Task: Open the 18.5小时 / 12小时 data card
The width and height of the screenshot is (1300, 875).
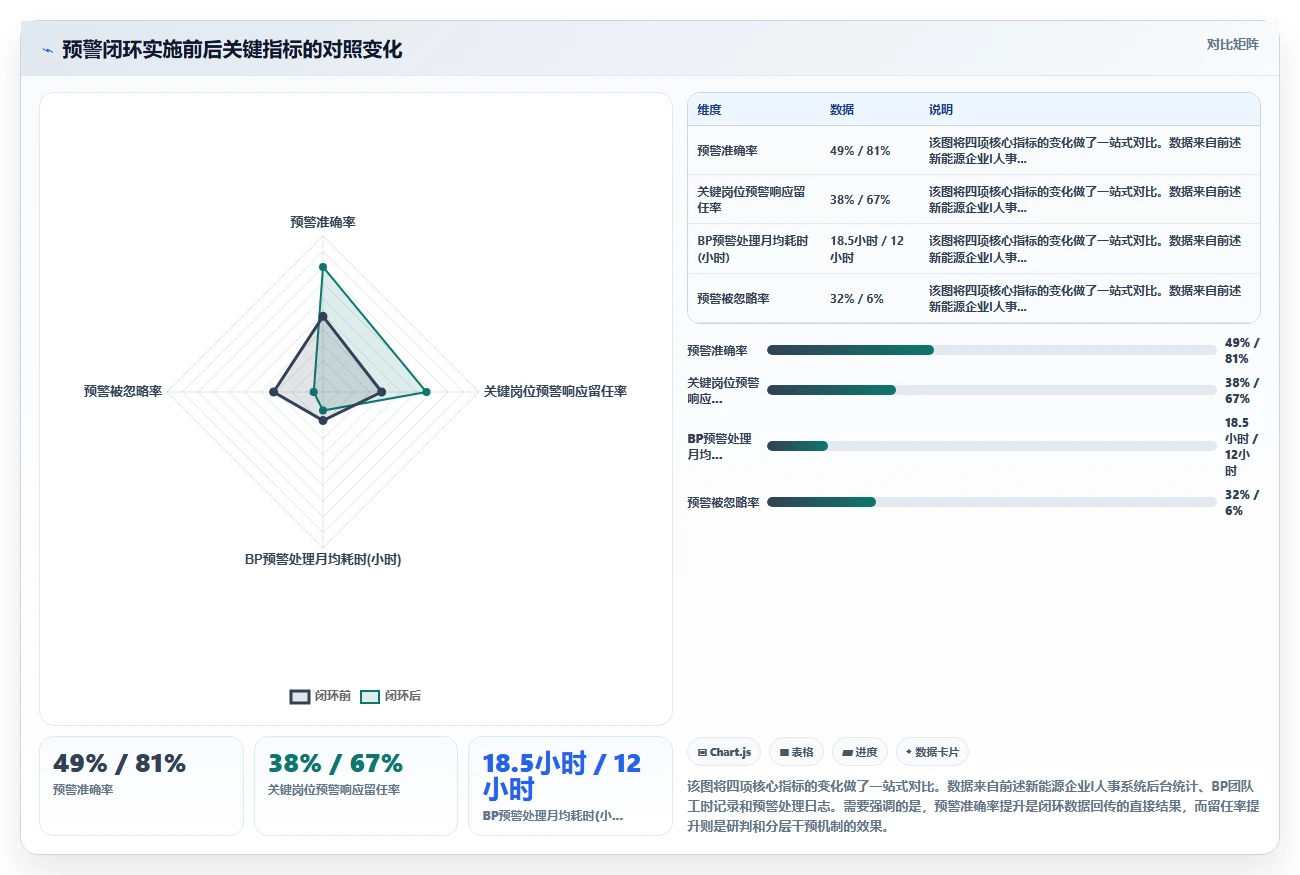Action: click(571, 786)
